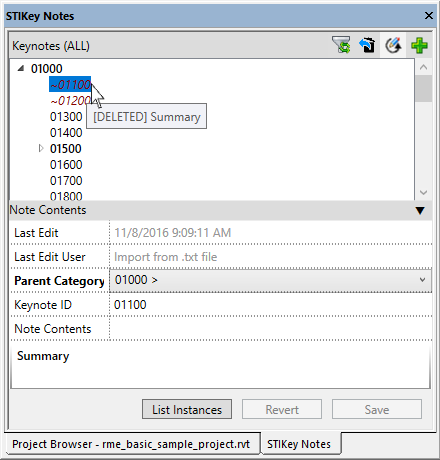Click the Save button
440x460 pixels.
pyautogui.click(x=377, y=409)
